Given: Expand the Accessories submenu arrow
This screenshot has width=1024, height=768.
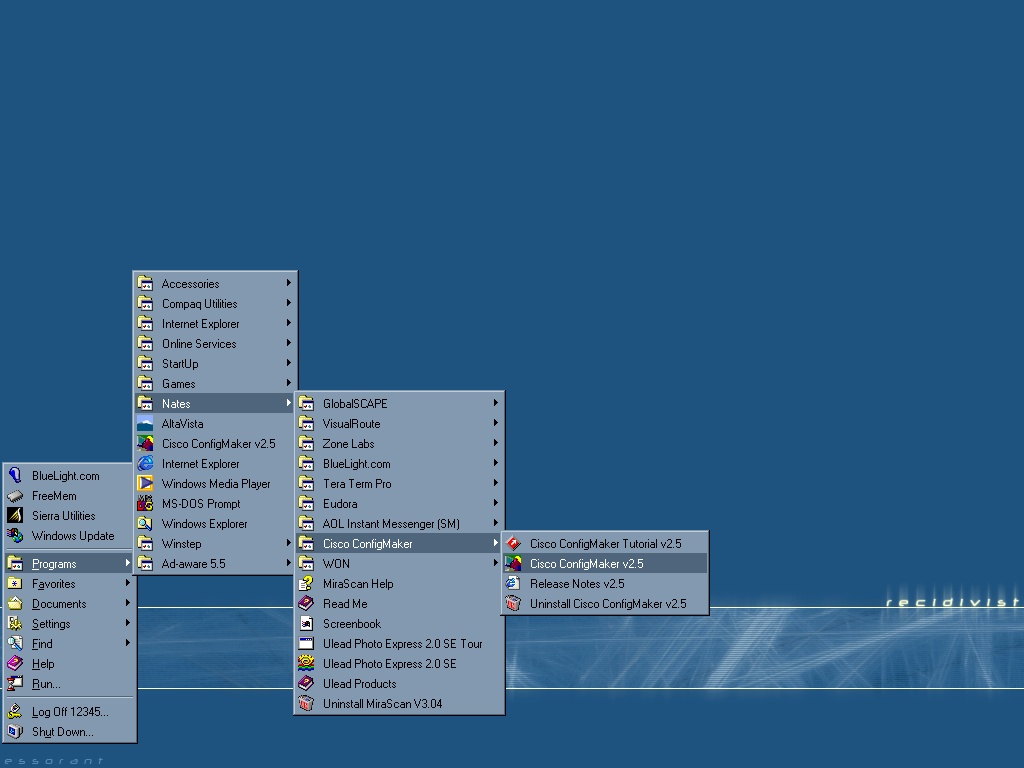Looking at the screenshot, I should pos(288,283).
